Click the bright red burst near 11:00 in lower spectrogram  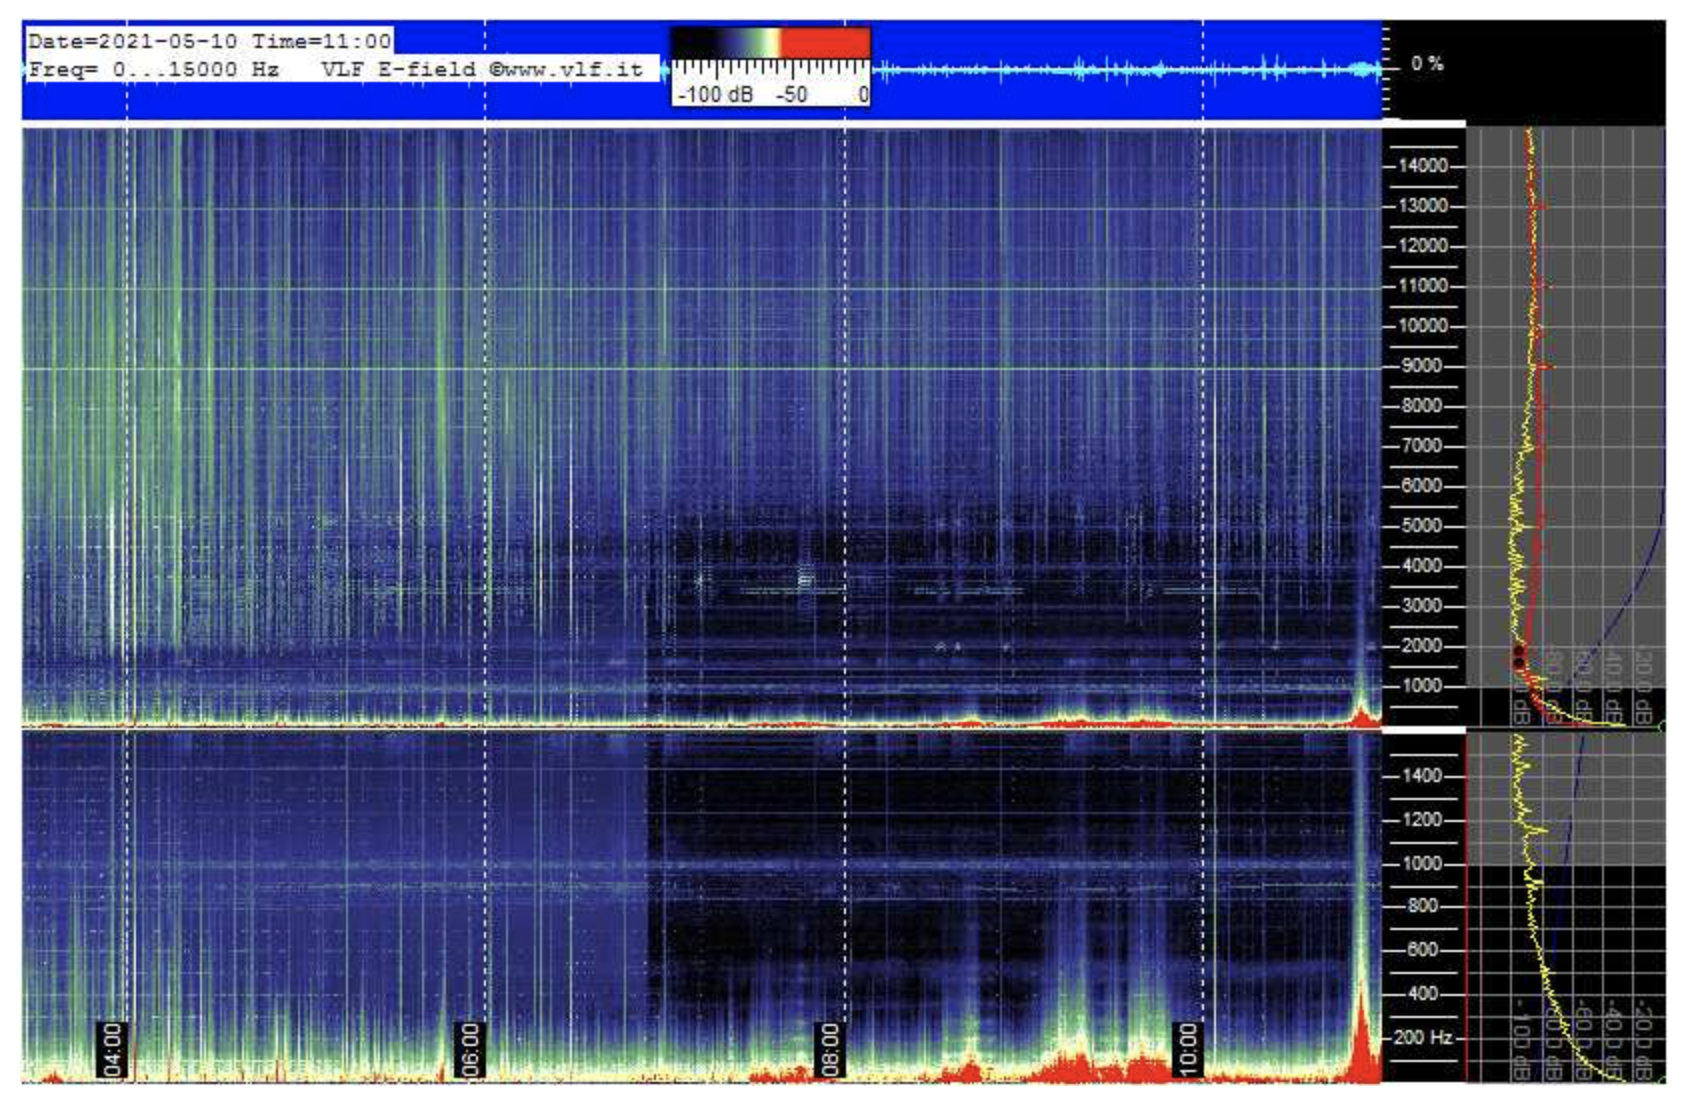[1360, 1040]
